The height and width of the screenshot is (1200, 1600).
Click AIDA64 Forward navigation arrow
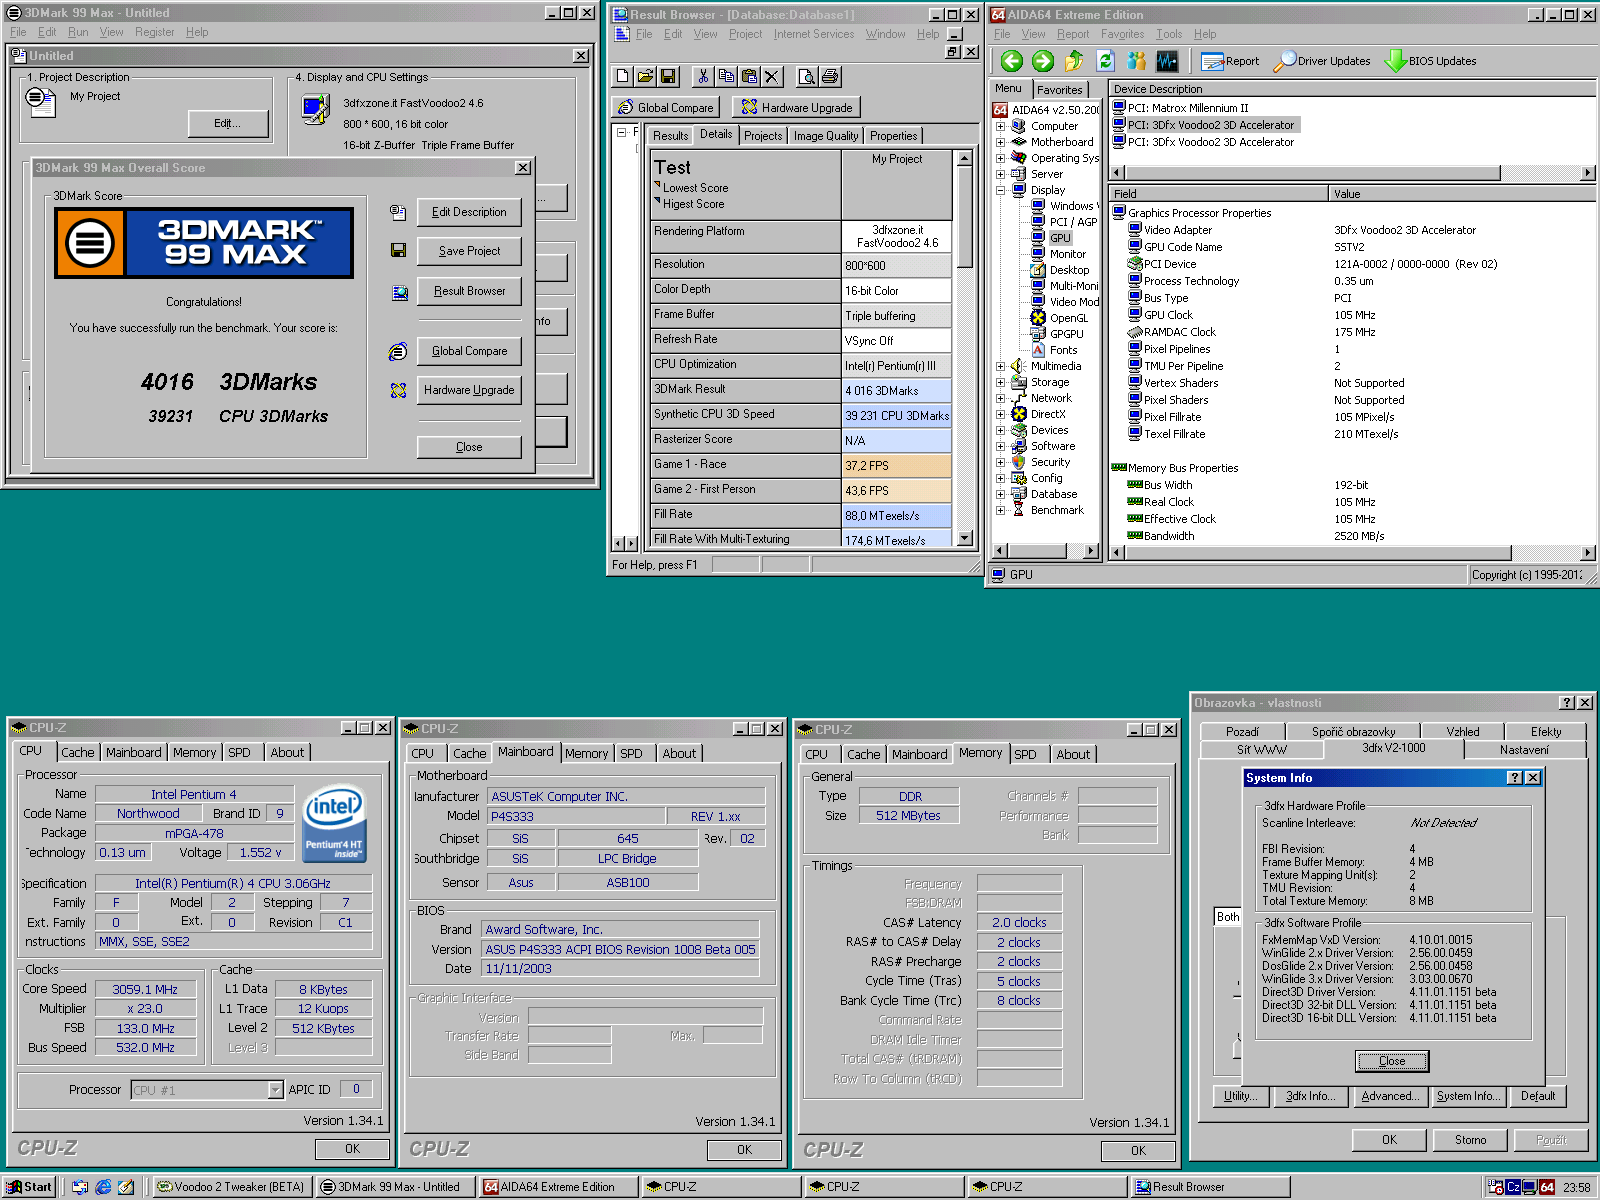[1043, 61]
